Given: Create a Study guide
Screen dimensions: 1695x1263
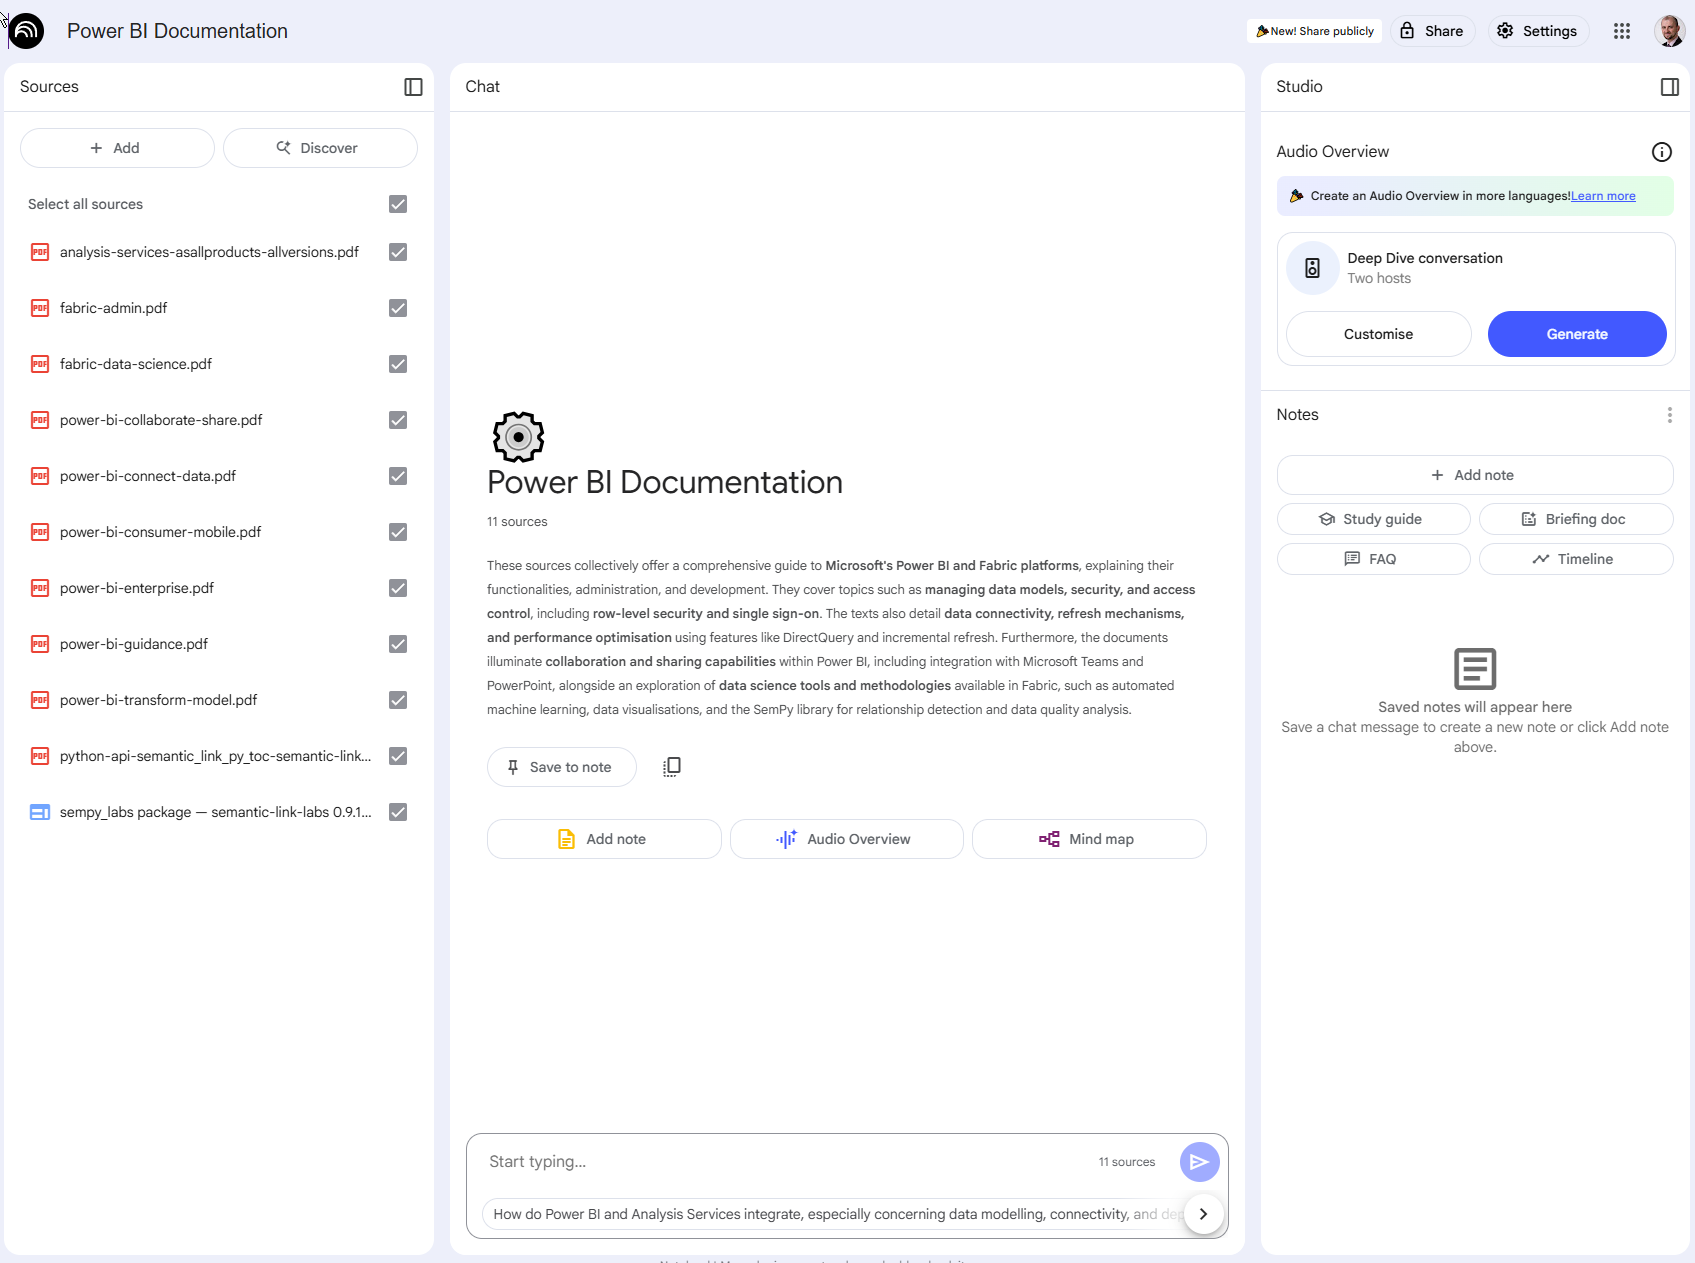Looking at the screenshot, I should click(1373, 519).
